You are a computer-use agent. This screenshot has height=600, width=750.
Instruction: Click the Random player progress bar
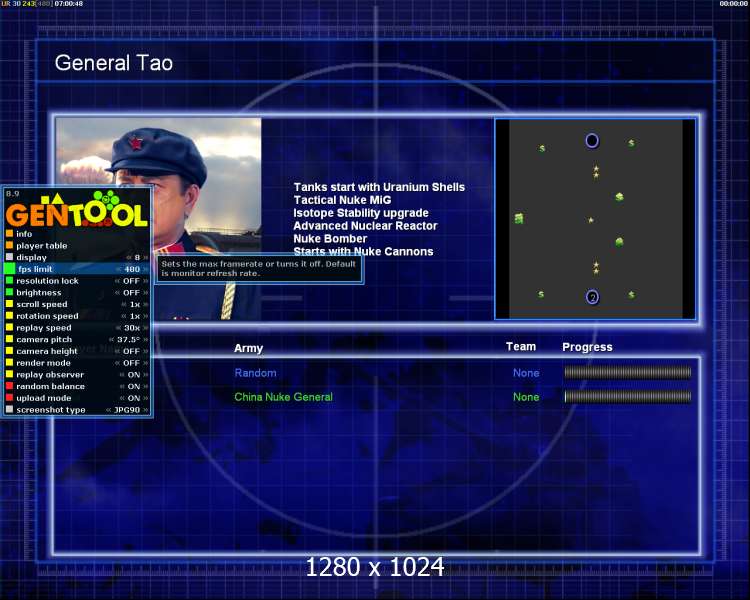click(628, 372)
